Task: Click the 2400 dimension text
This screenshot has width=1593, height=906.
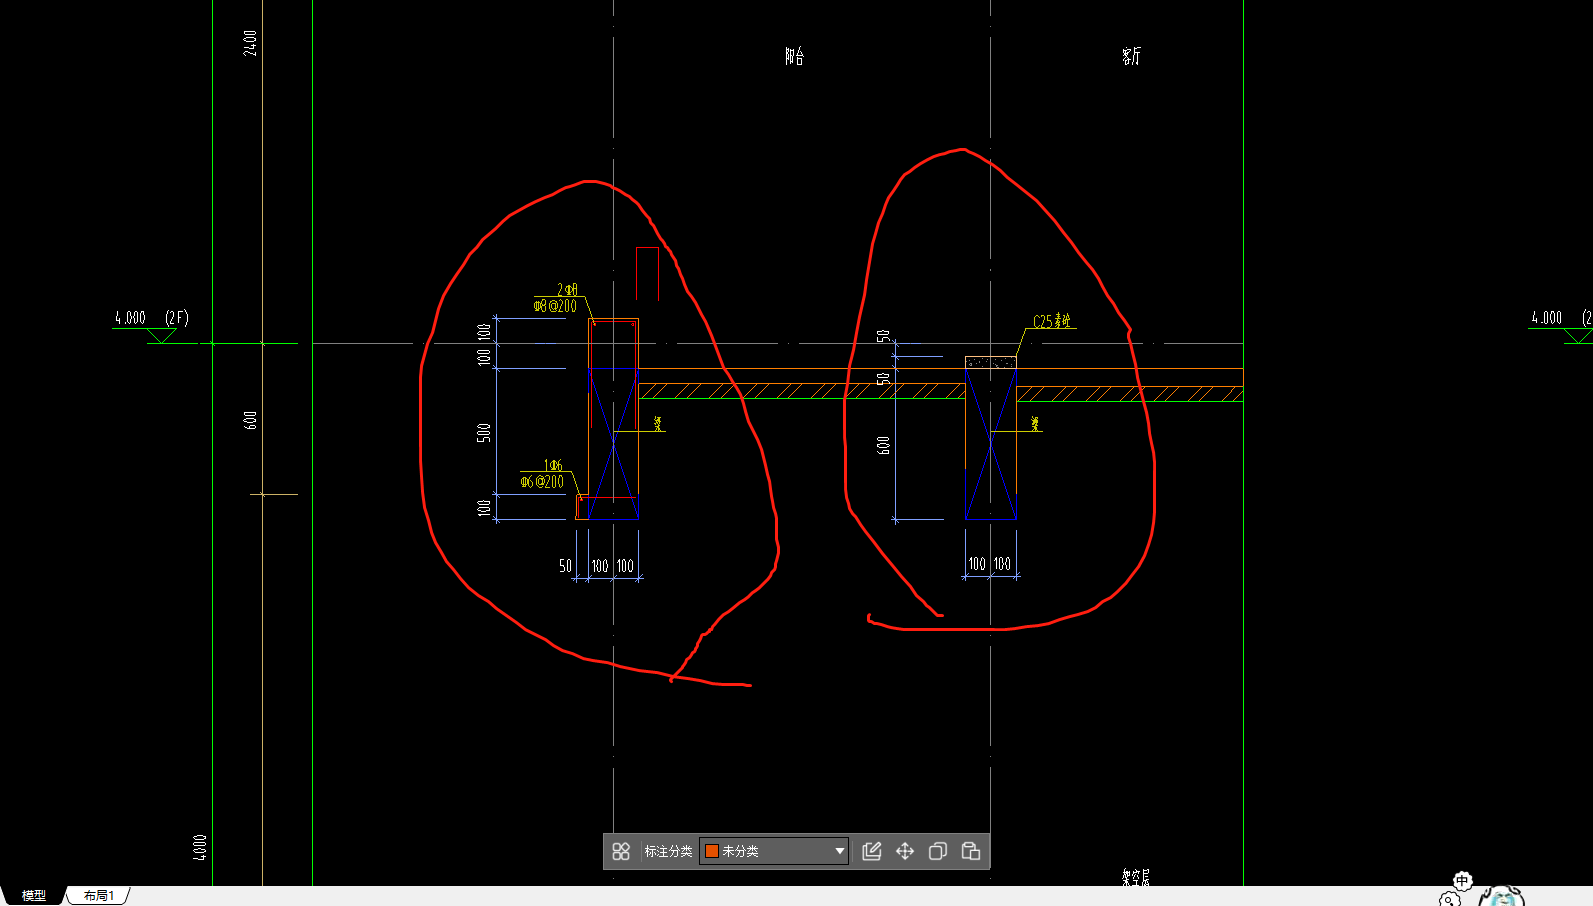Action: (250, 43)
